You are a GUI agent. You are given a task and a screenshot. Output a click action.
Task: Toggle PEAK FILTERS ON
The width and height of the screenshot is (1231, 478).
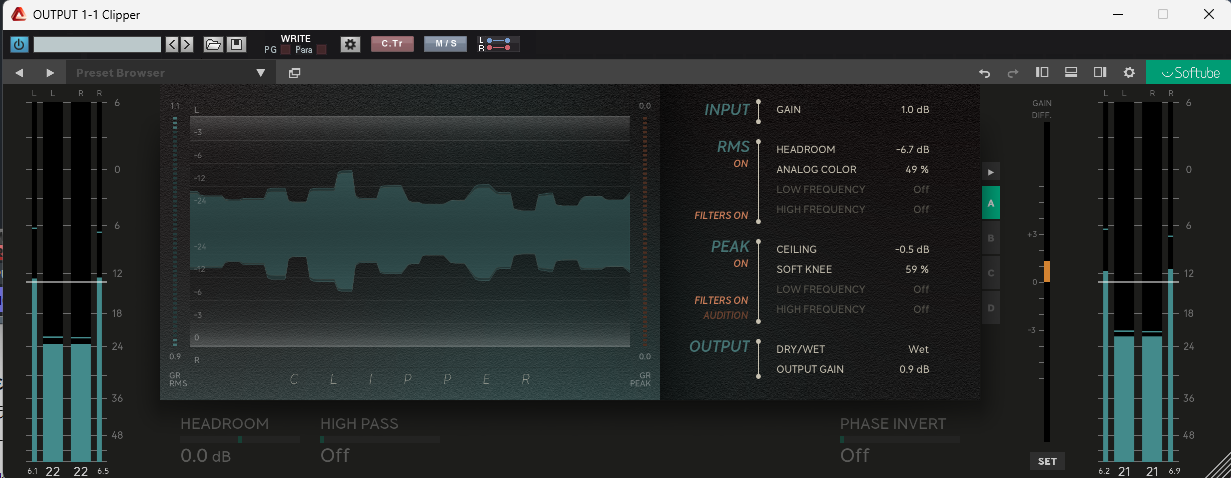click(x=722, y=300)
